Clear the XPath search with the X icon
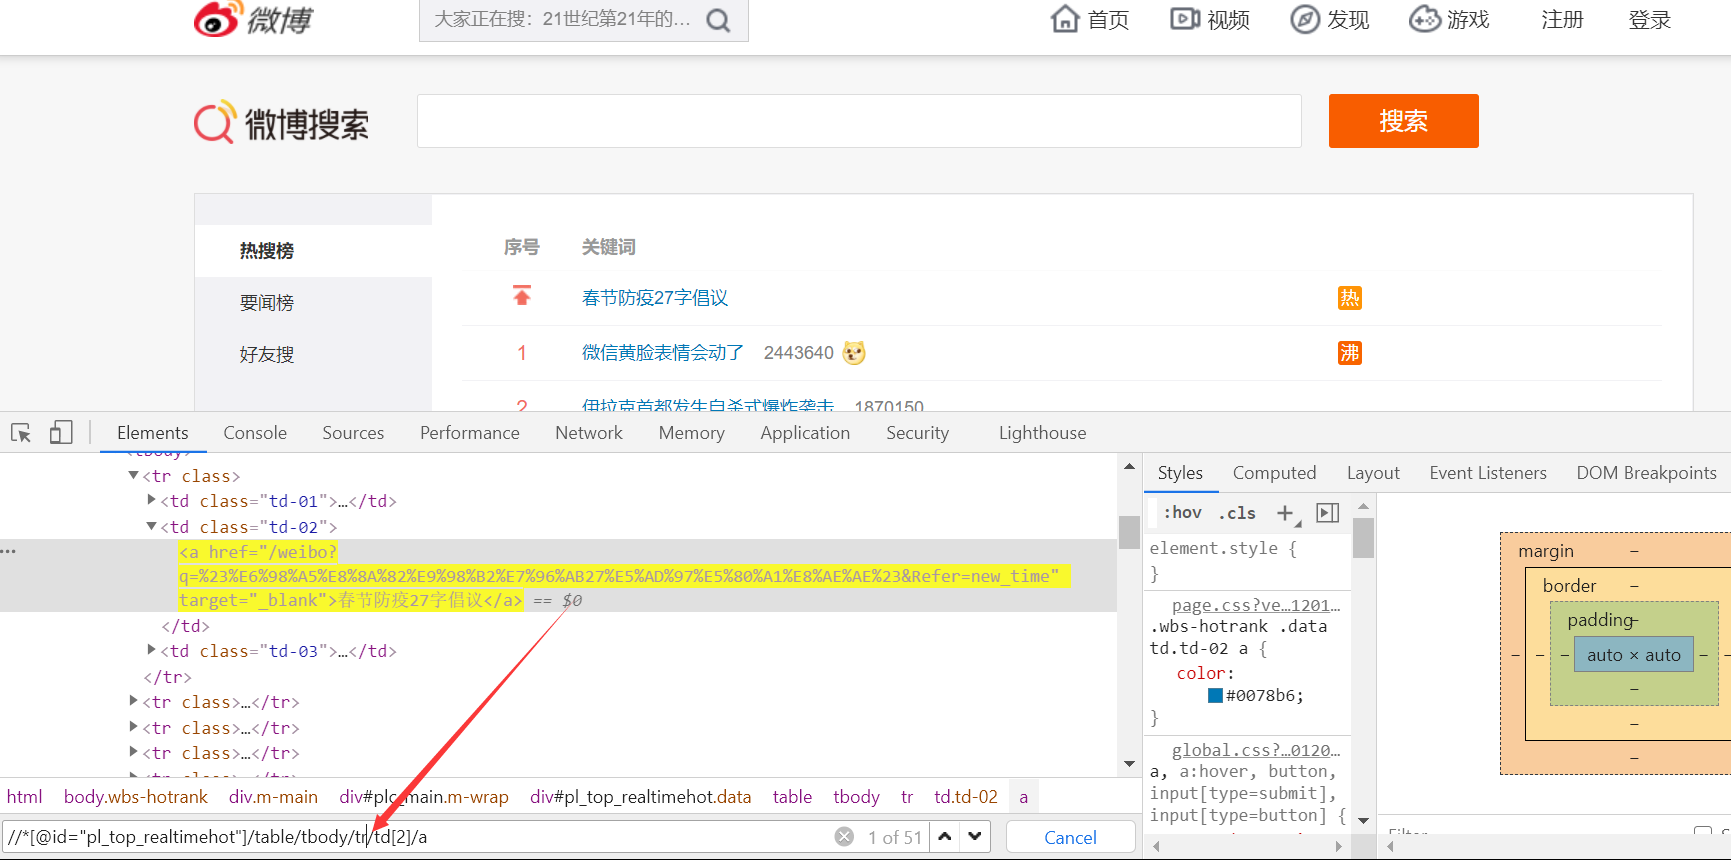This screenshot has width=1731, height=860. [x=845, y=837]
